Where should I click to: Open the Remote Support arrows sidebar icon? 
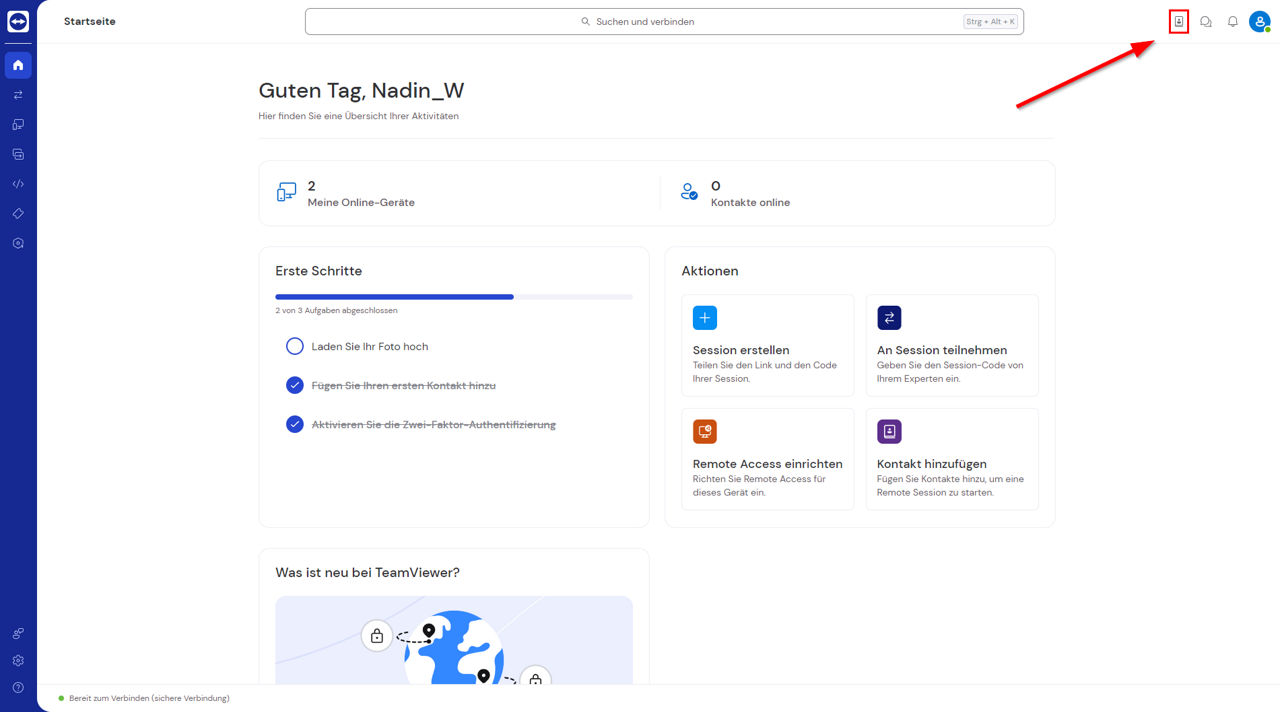[x=18, y=95]
